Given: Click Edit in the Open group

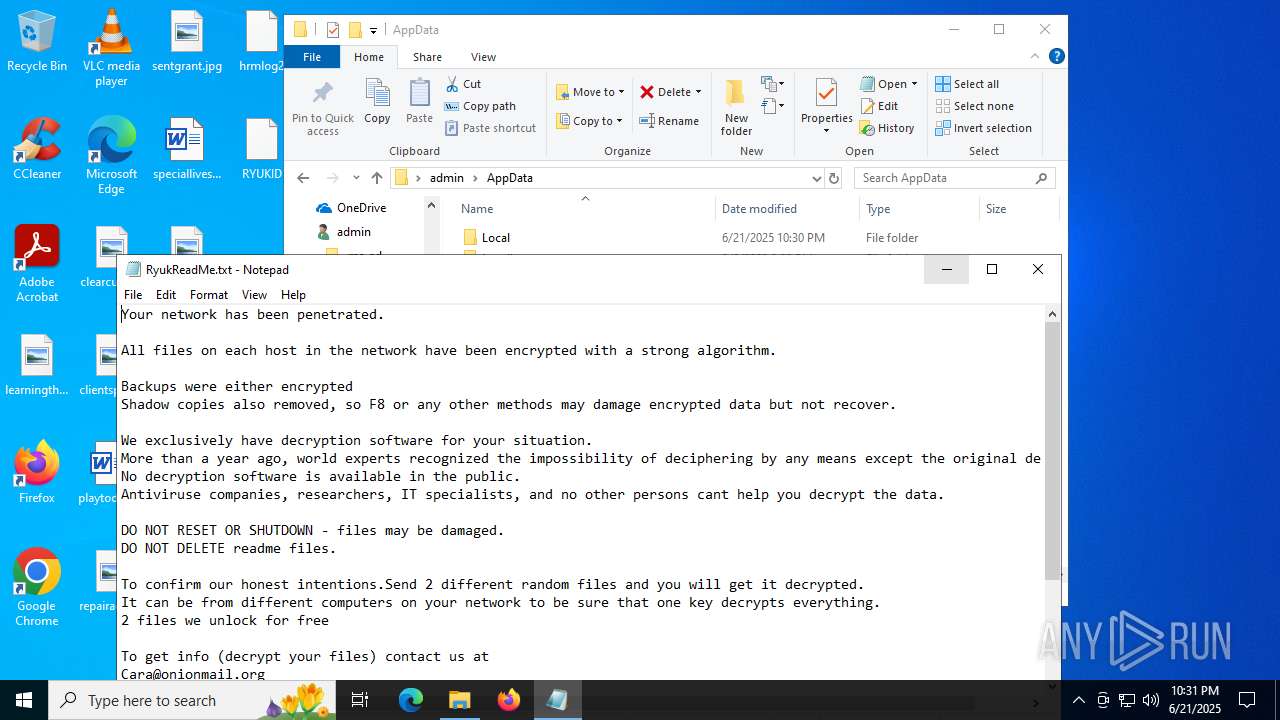Looking at the screenshot, I should click(x=879, y=106).
